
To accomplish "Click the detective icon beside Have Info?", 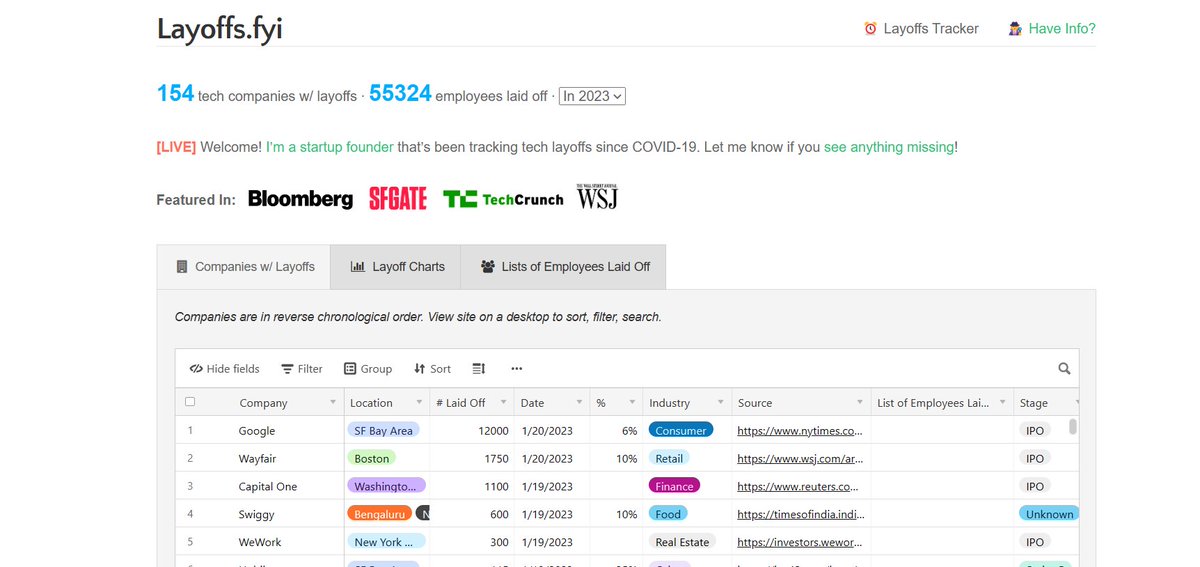I will (x=1015, y=28).
